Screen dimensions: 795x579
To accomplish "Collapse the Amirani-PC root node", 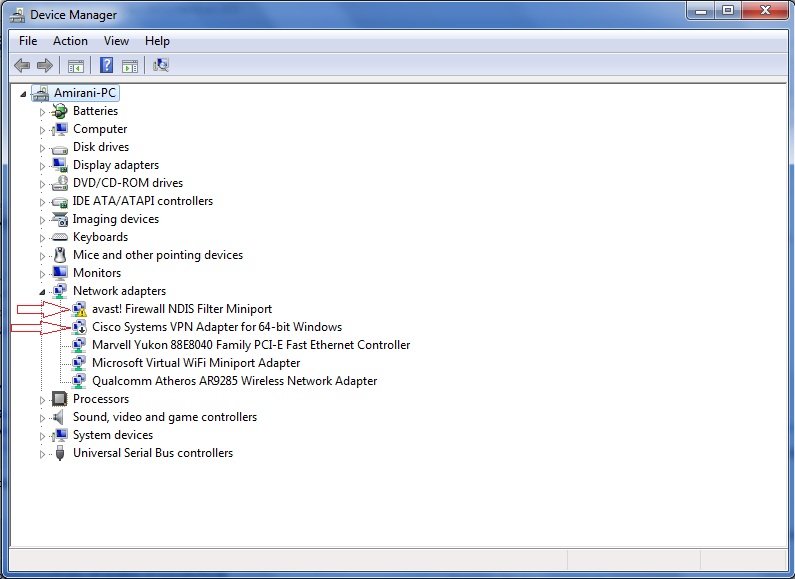I will click(23, 94).
